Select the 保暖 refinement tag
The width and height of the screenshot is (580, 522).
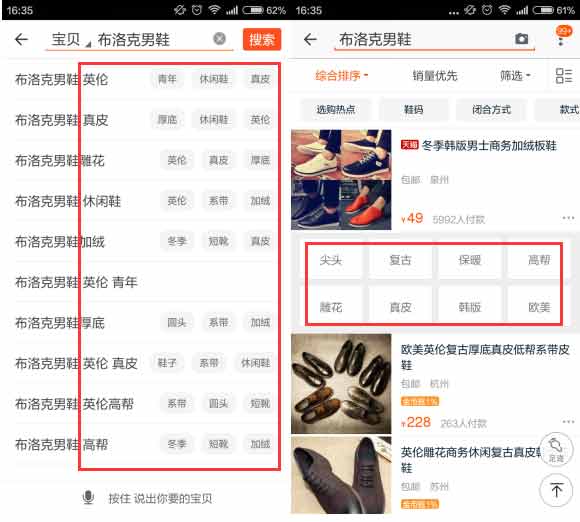[469, 260]
